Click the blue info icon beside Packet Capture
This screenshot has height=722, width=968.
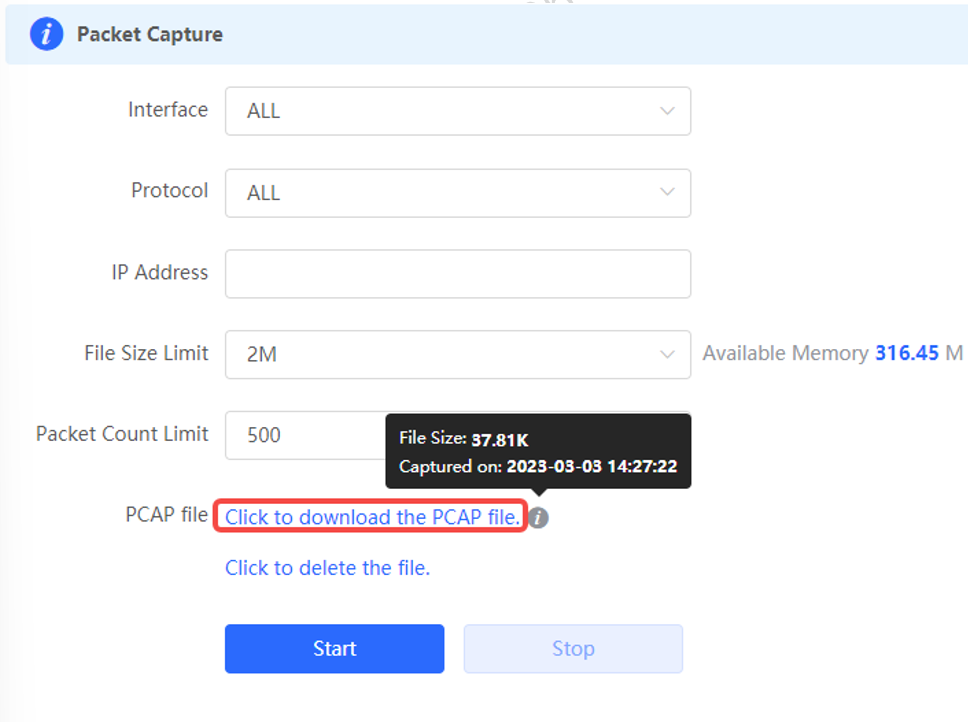point(46,34)
